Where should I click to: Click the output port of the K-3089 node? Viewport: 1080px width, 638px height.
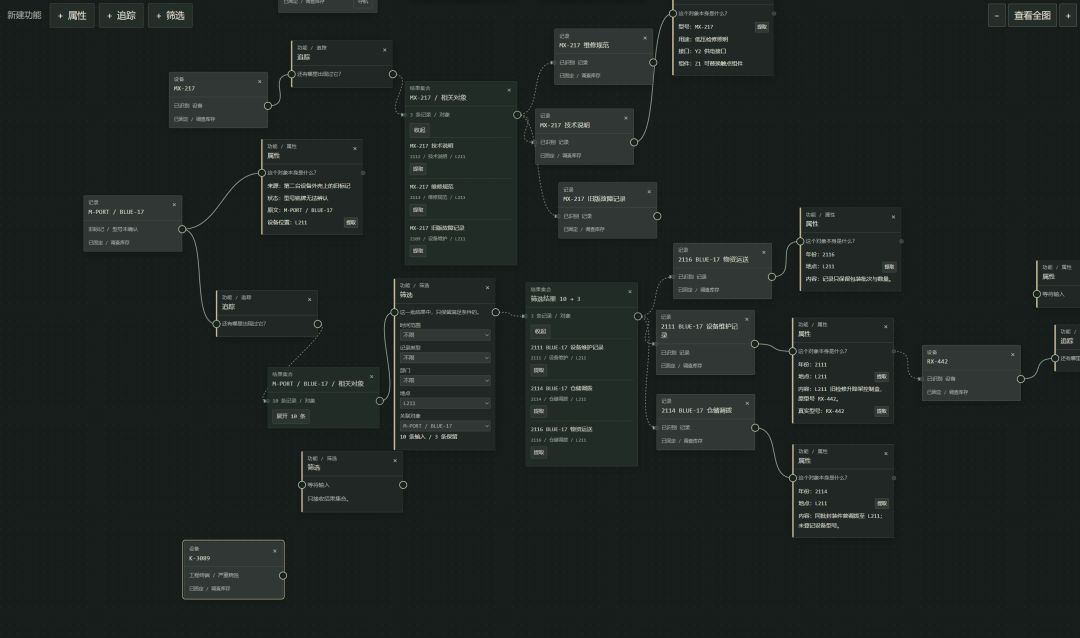283,575
